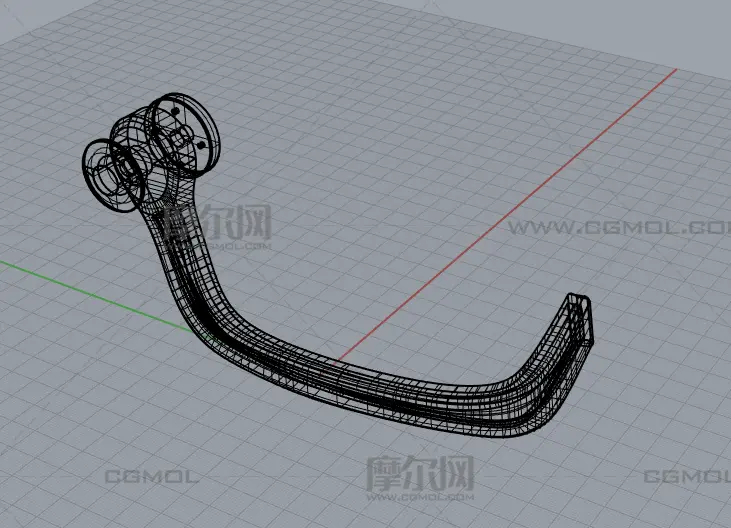
Task: Select the large disc with two bolt holes
Action: [184, 135]
